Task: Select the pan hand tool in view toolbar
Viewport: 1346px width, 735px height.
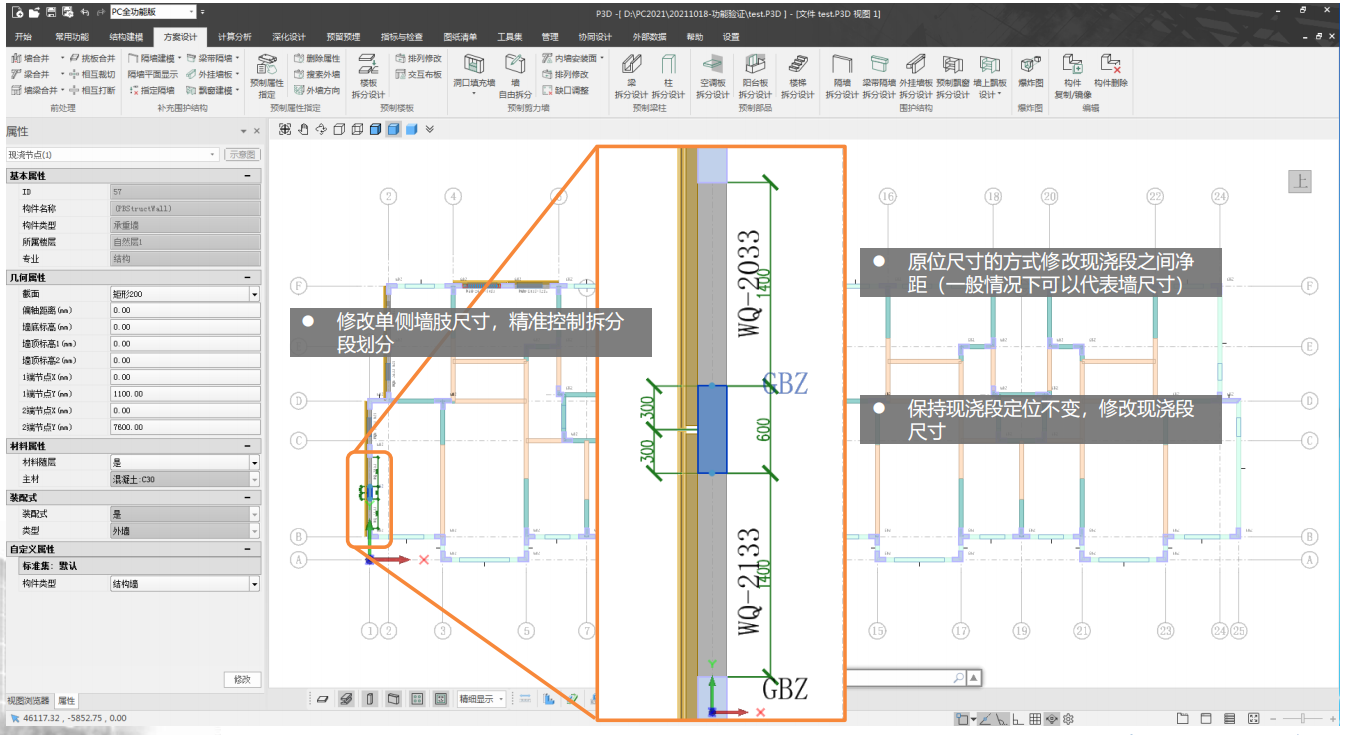Action: tap(303, 129)
